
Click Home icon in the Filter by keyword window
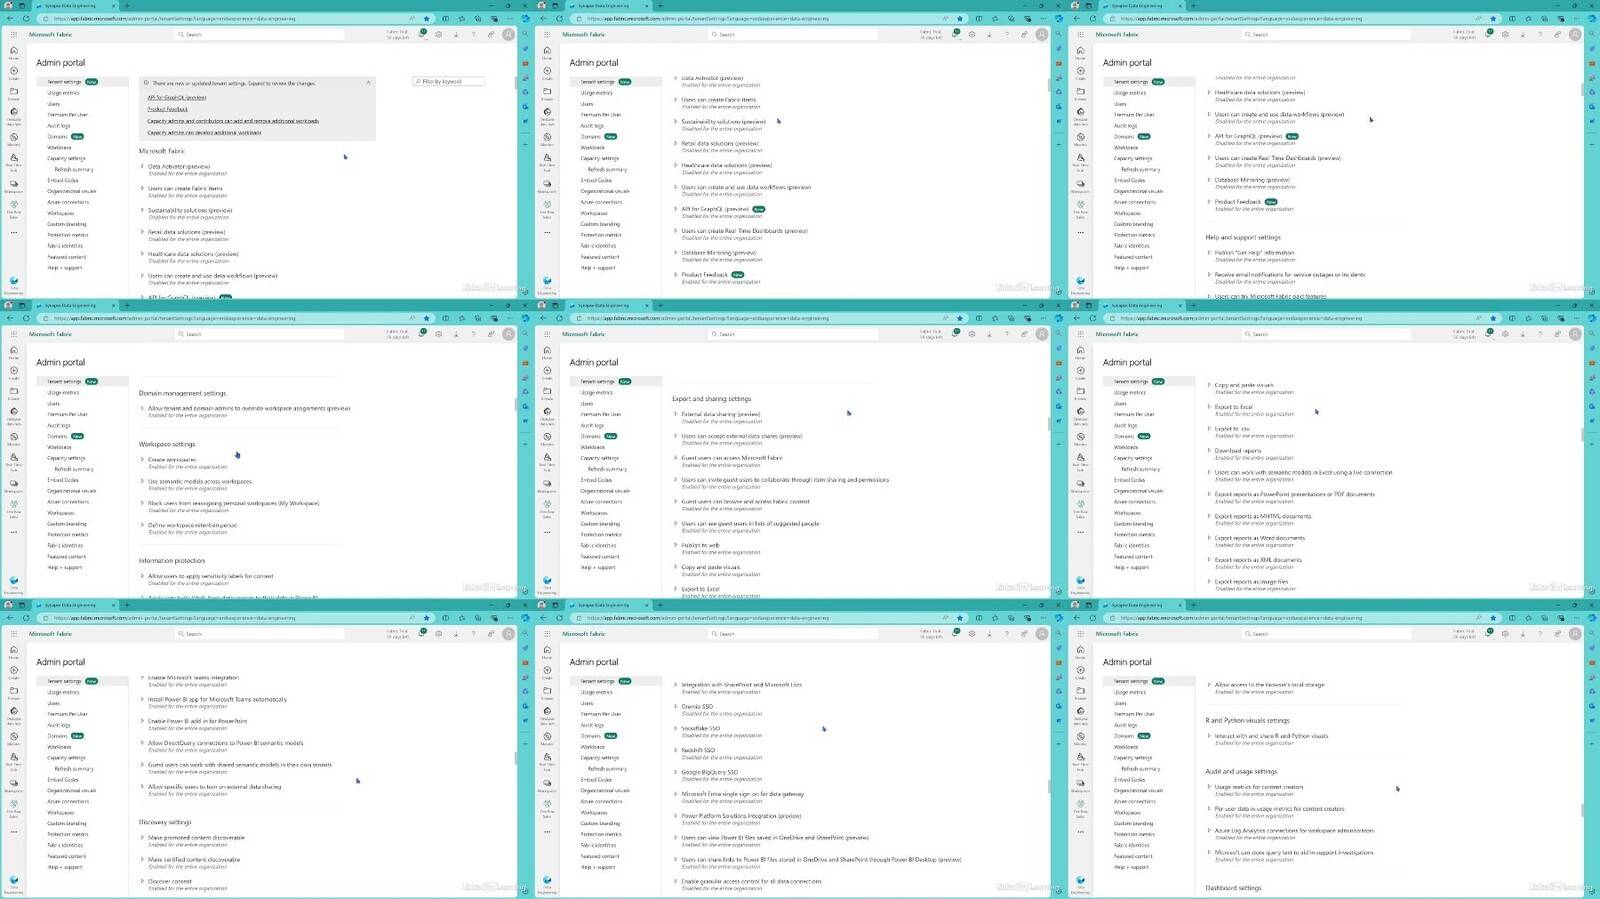point(13,51)
